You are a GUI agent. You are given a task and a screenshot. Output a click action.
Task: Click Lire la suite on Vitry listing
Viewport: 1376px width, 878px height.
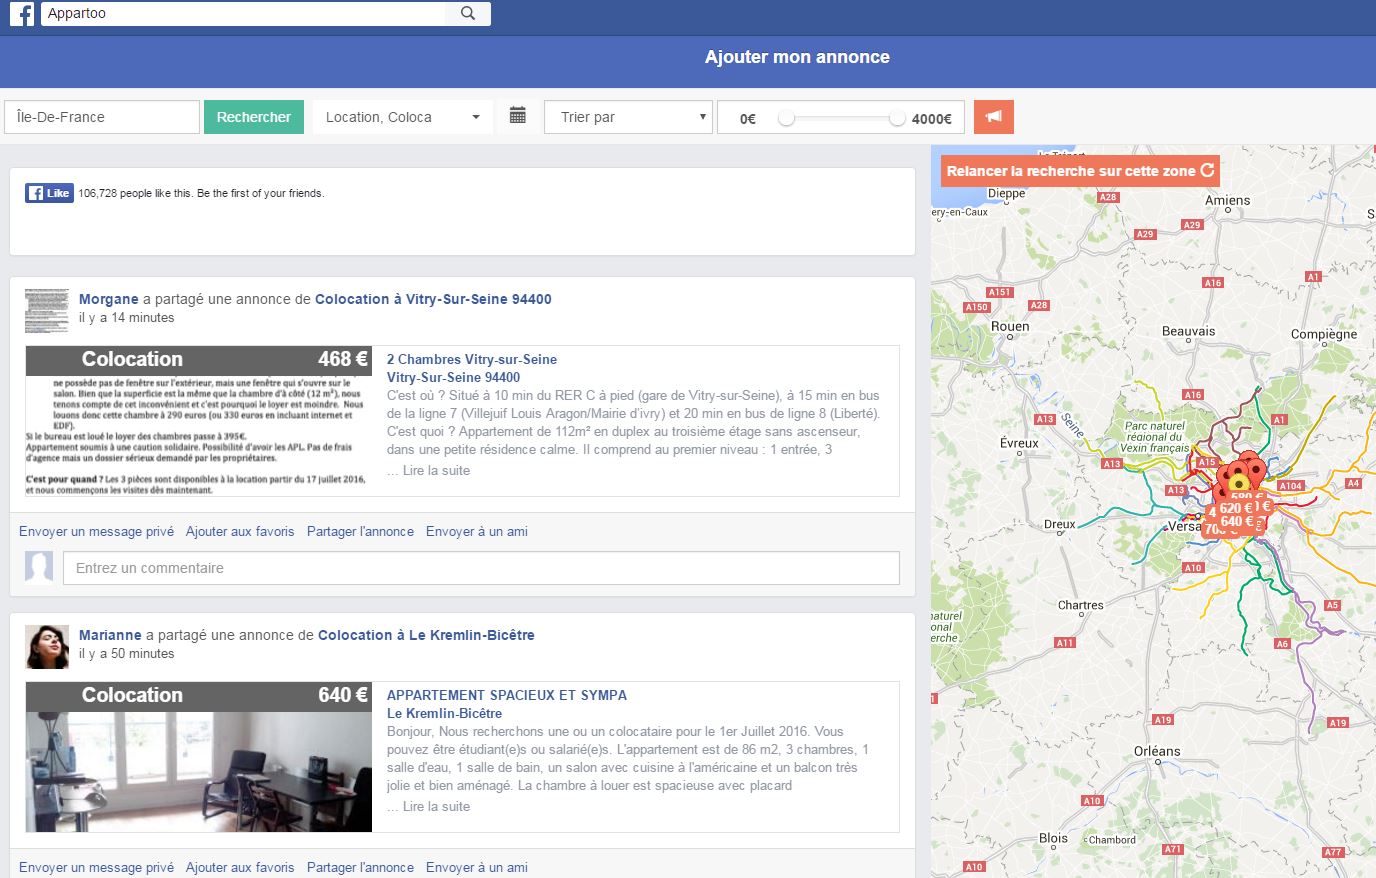(436, 470)
